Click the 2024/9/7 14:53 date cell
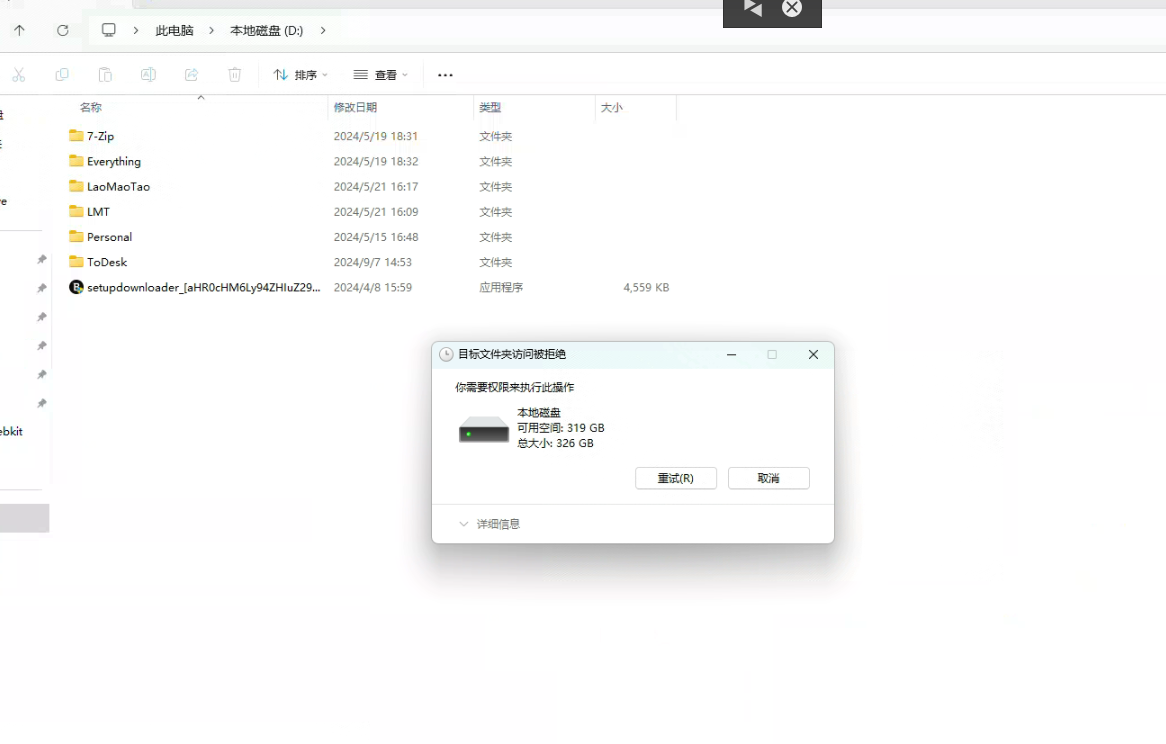The width and height of the screenshot is (1166, 744). tap(373, 262)
